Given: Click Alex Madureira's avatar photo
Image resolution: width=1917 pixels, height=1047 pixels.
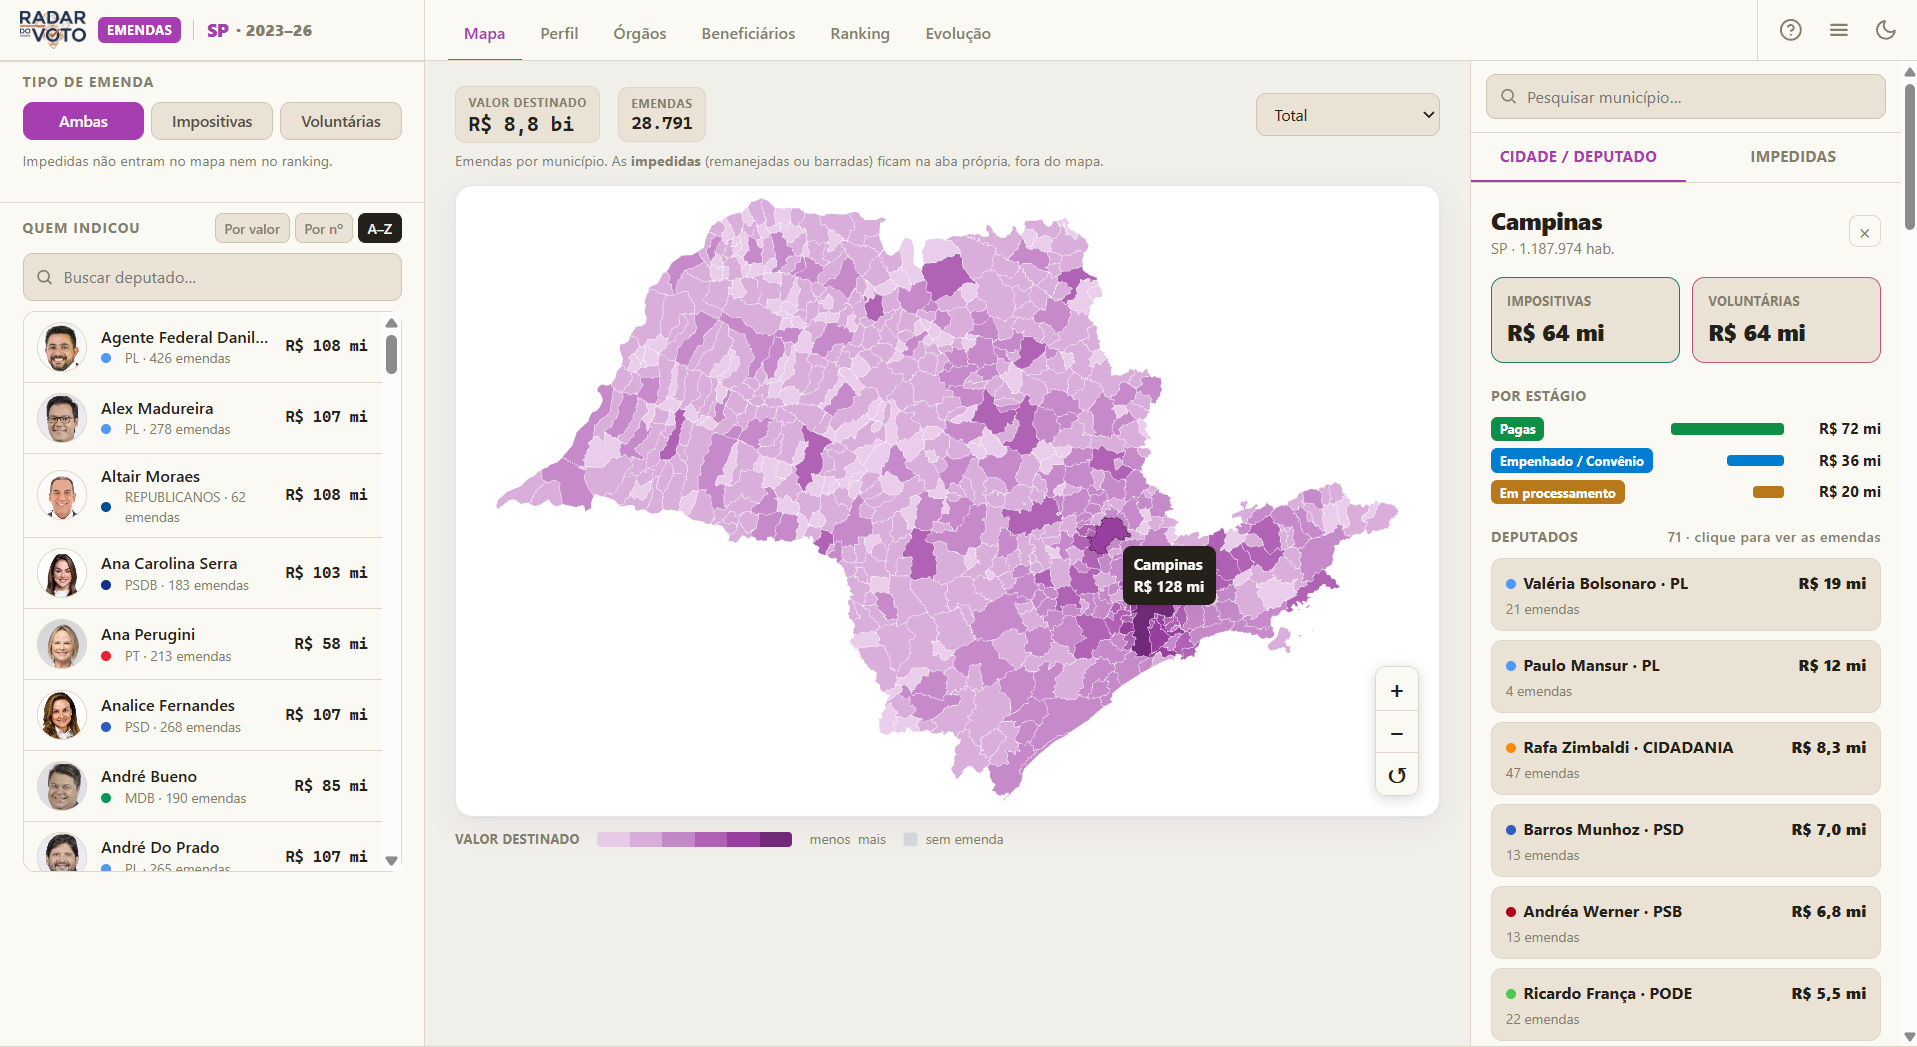Looking at the screenshot, I should (x=62, y=419).
